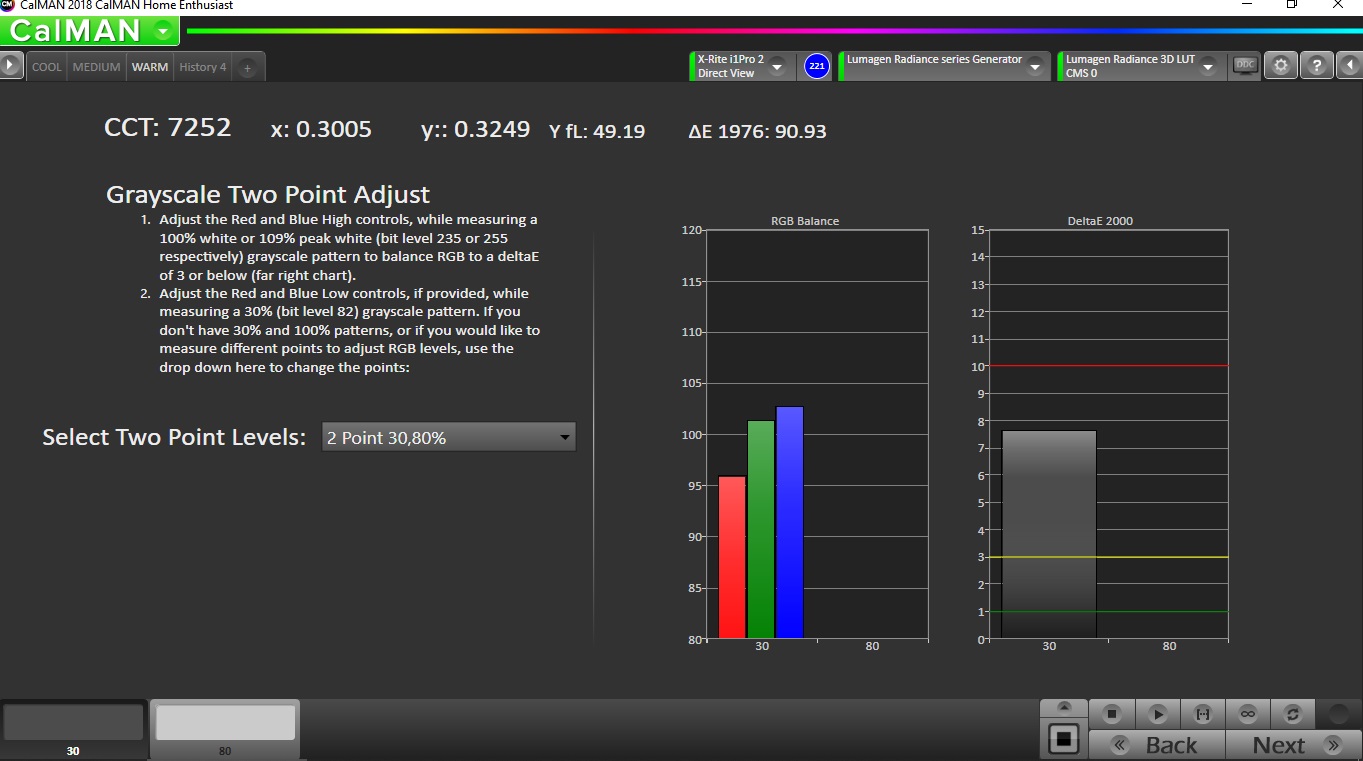Expand the left side panel arrow

[11, 66]
